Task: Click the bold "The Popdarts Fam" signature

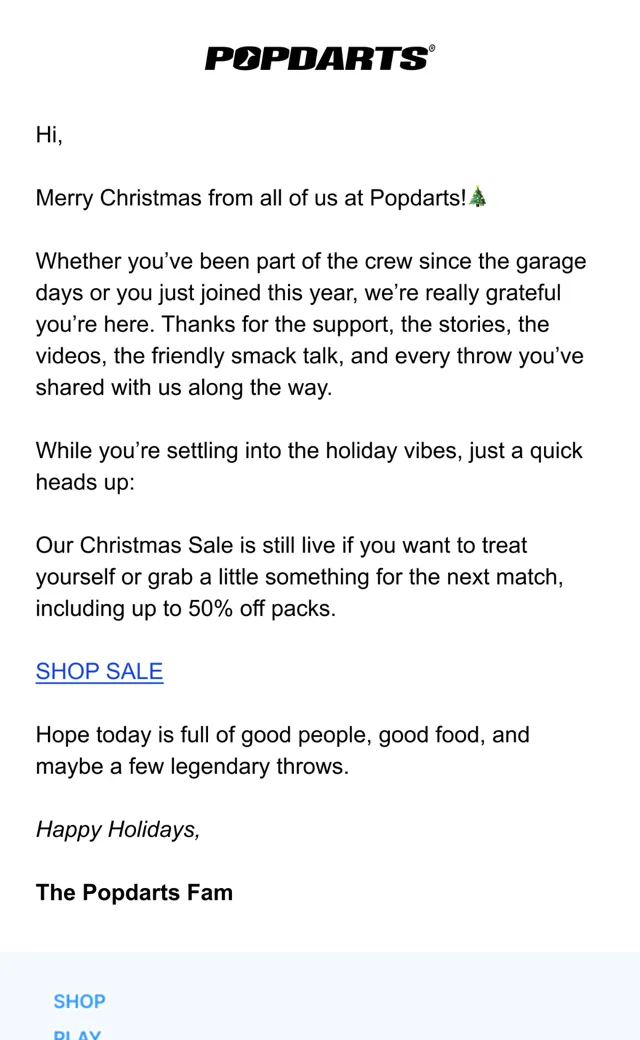Action: click(135, 893)
